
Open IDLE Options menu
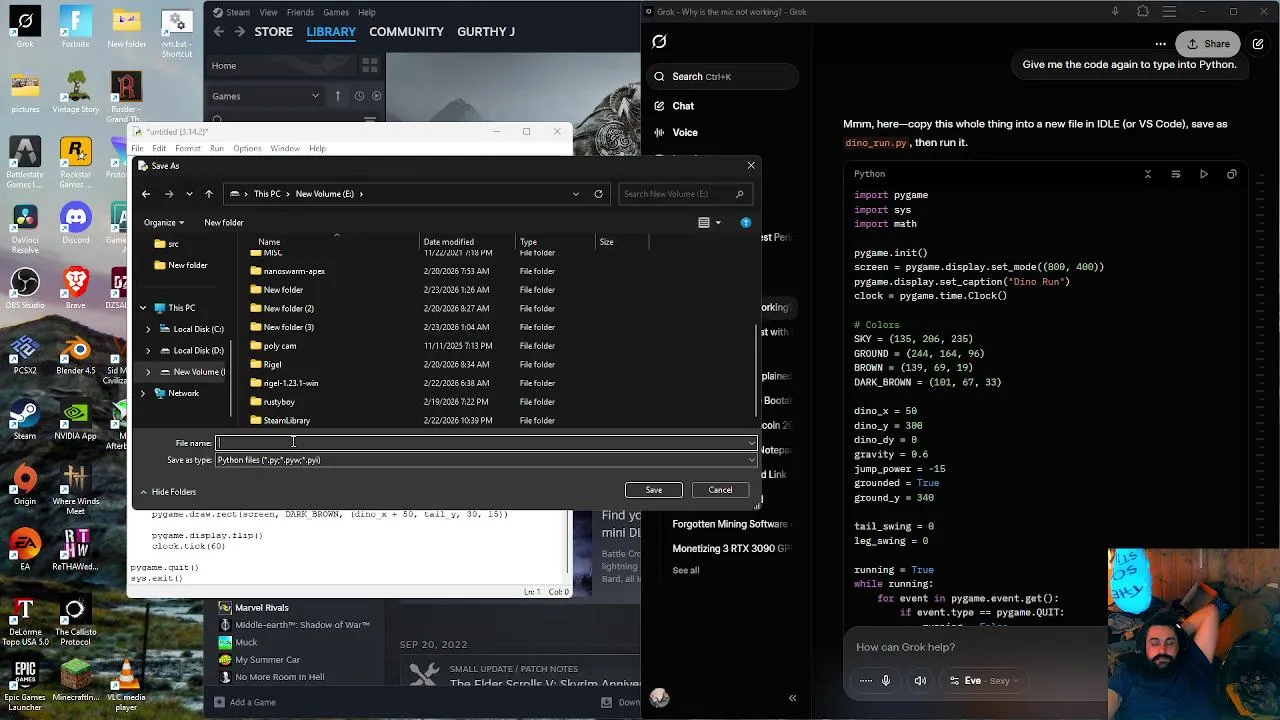pyautogui.click(x=247, y=149)
